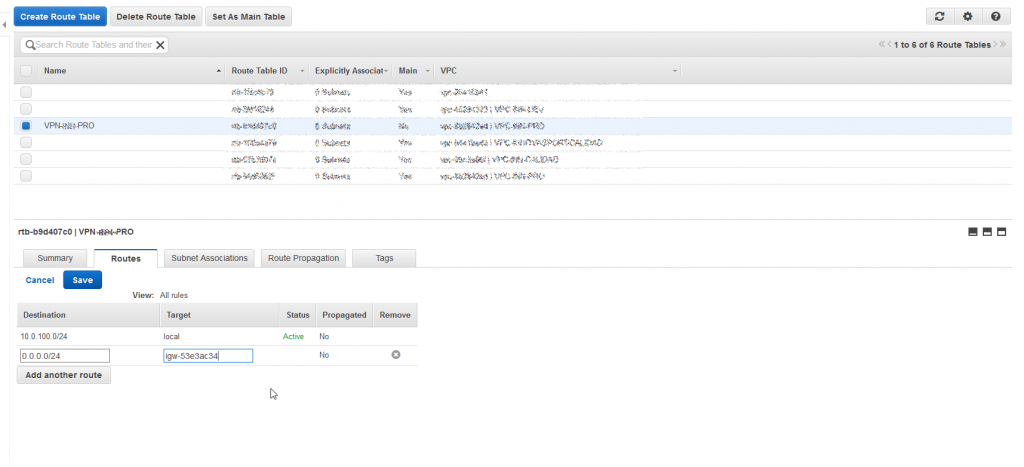
Task: Click the help question mark icon
Action: coord(995,17)
